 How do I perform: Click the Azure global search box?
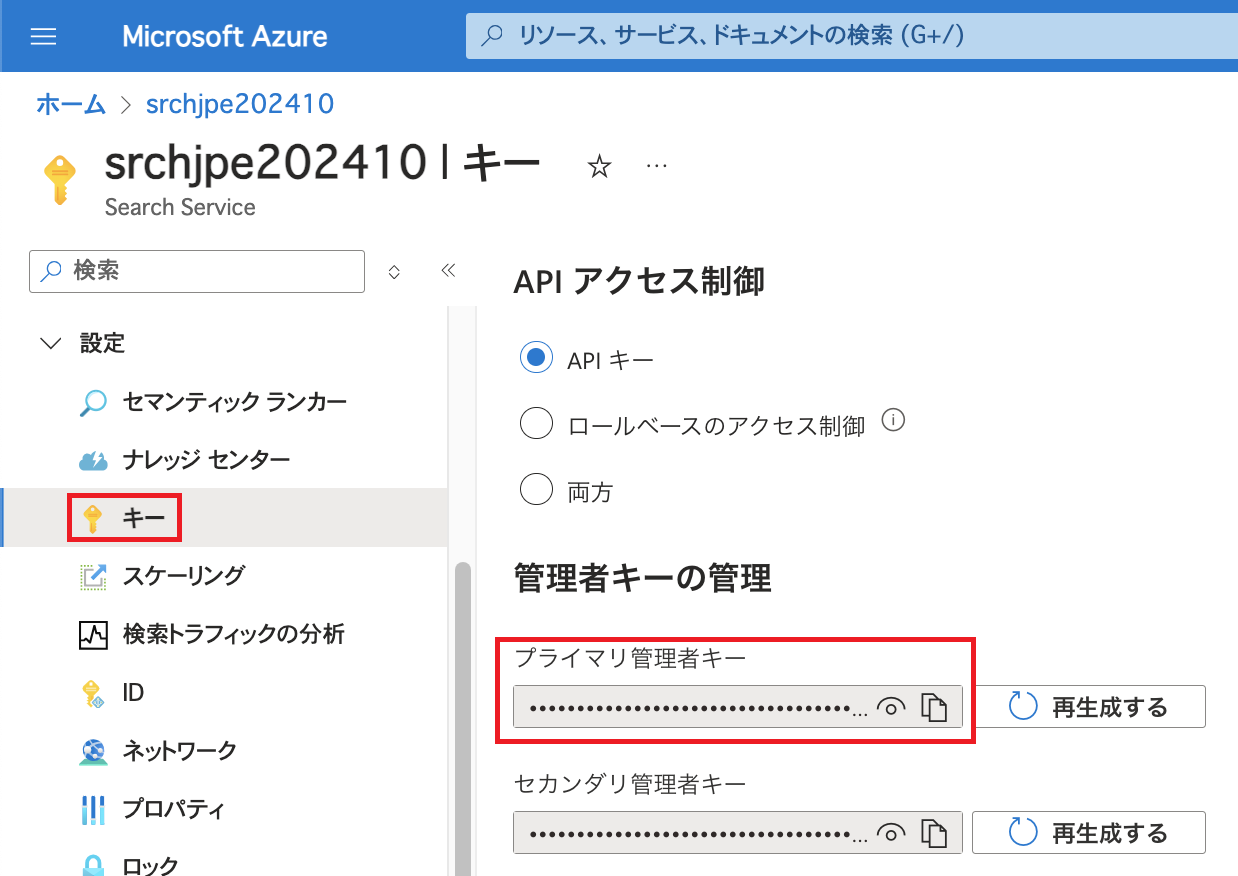click(852, 36)
